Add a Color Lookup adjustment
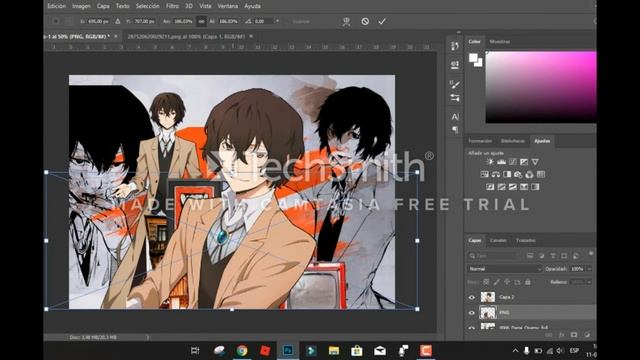Image resolution: width=640 pixels, height=360 pixels. (541, 174)
